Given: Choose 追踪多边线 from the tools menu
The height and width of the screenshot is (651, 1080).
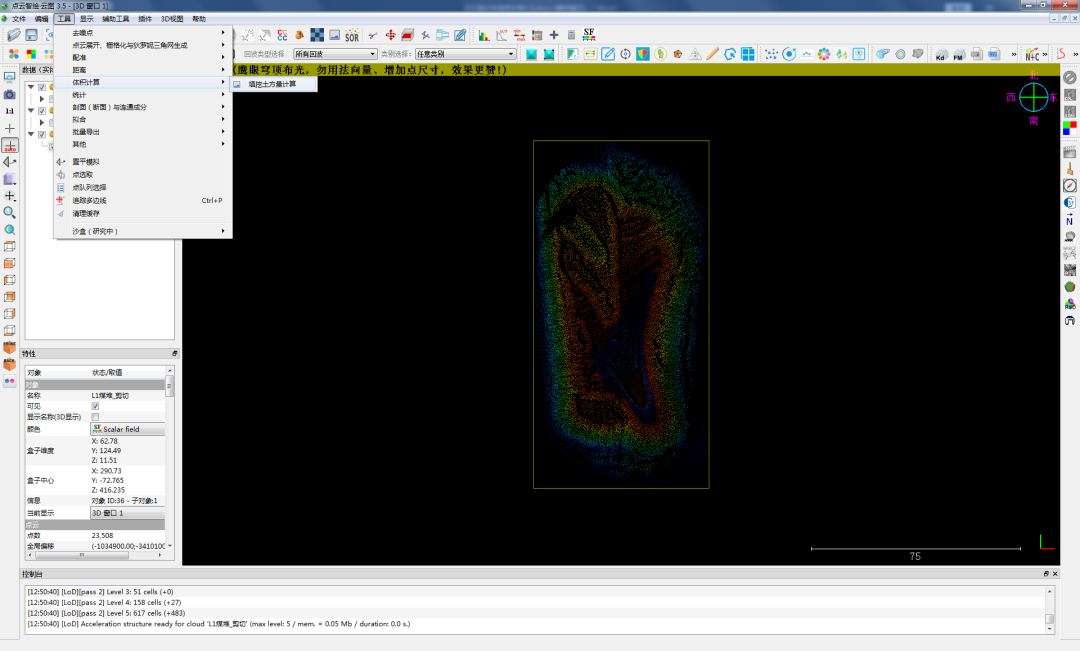Looking at the screenshot, I should [x=143, y=200].
